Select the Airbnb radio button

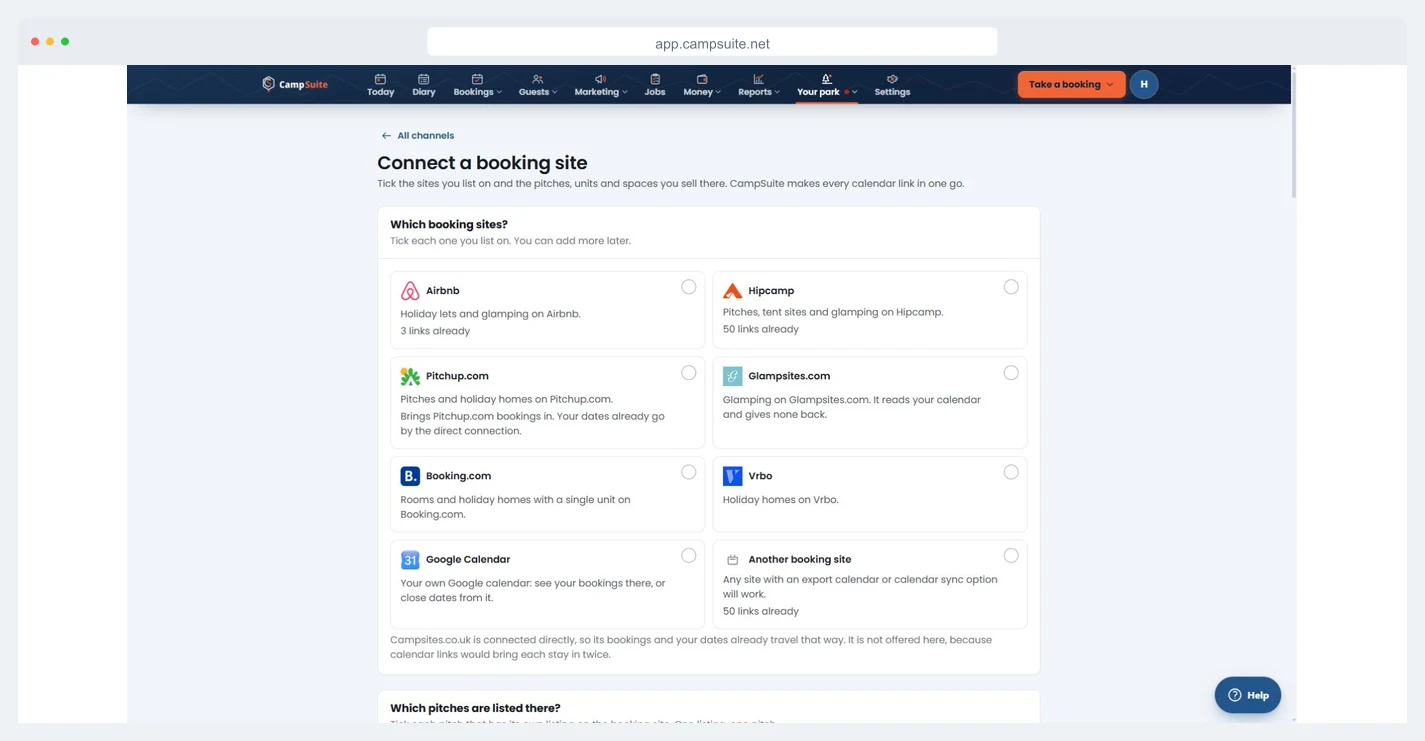coord(689,287)
